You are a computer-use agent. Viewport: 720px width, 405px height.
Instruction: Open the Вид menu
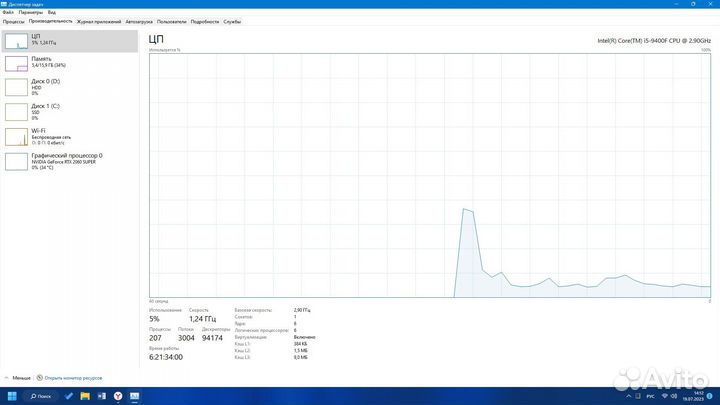[x=52, y=12]
